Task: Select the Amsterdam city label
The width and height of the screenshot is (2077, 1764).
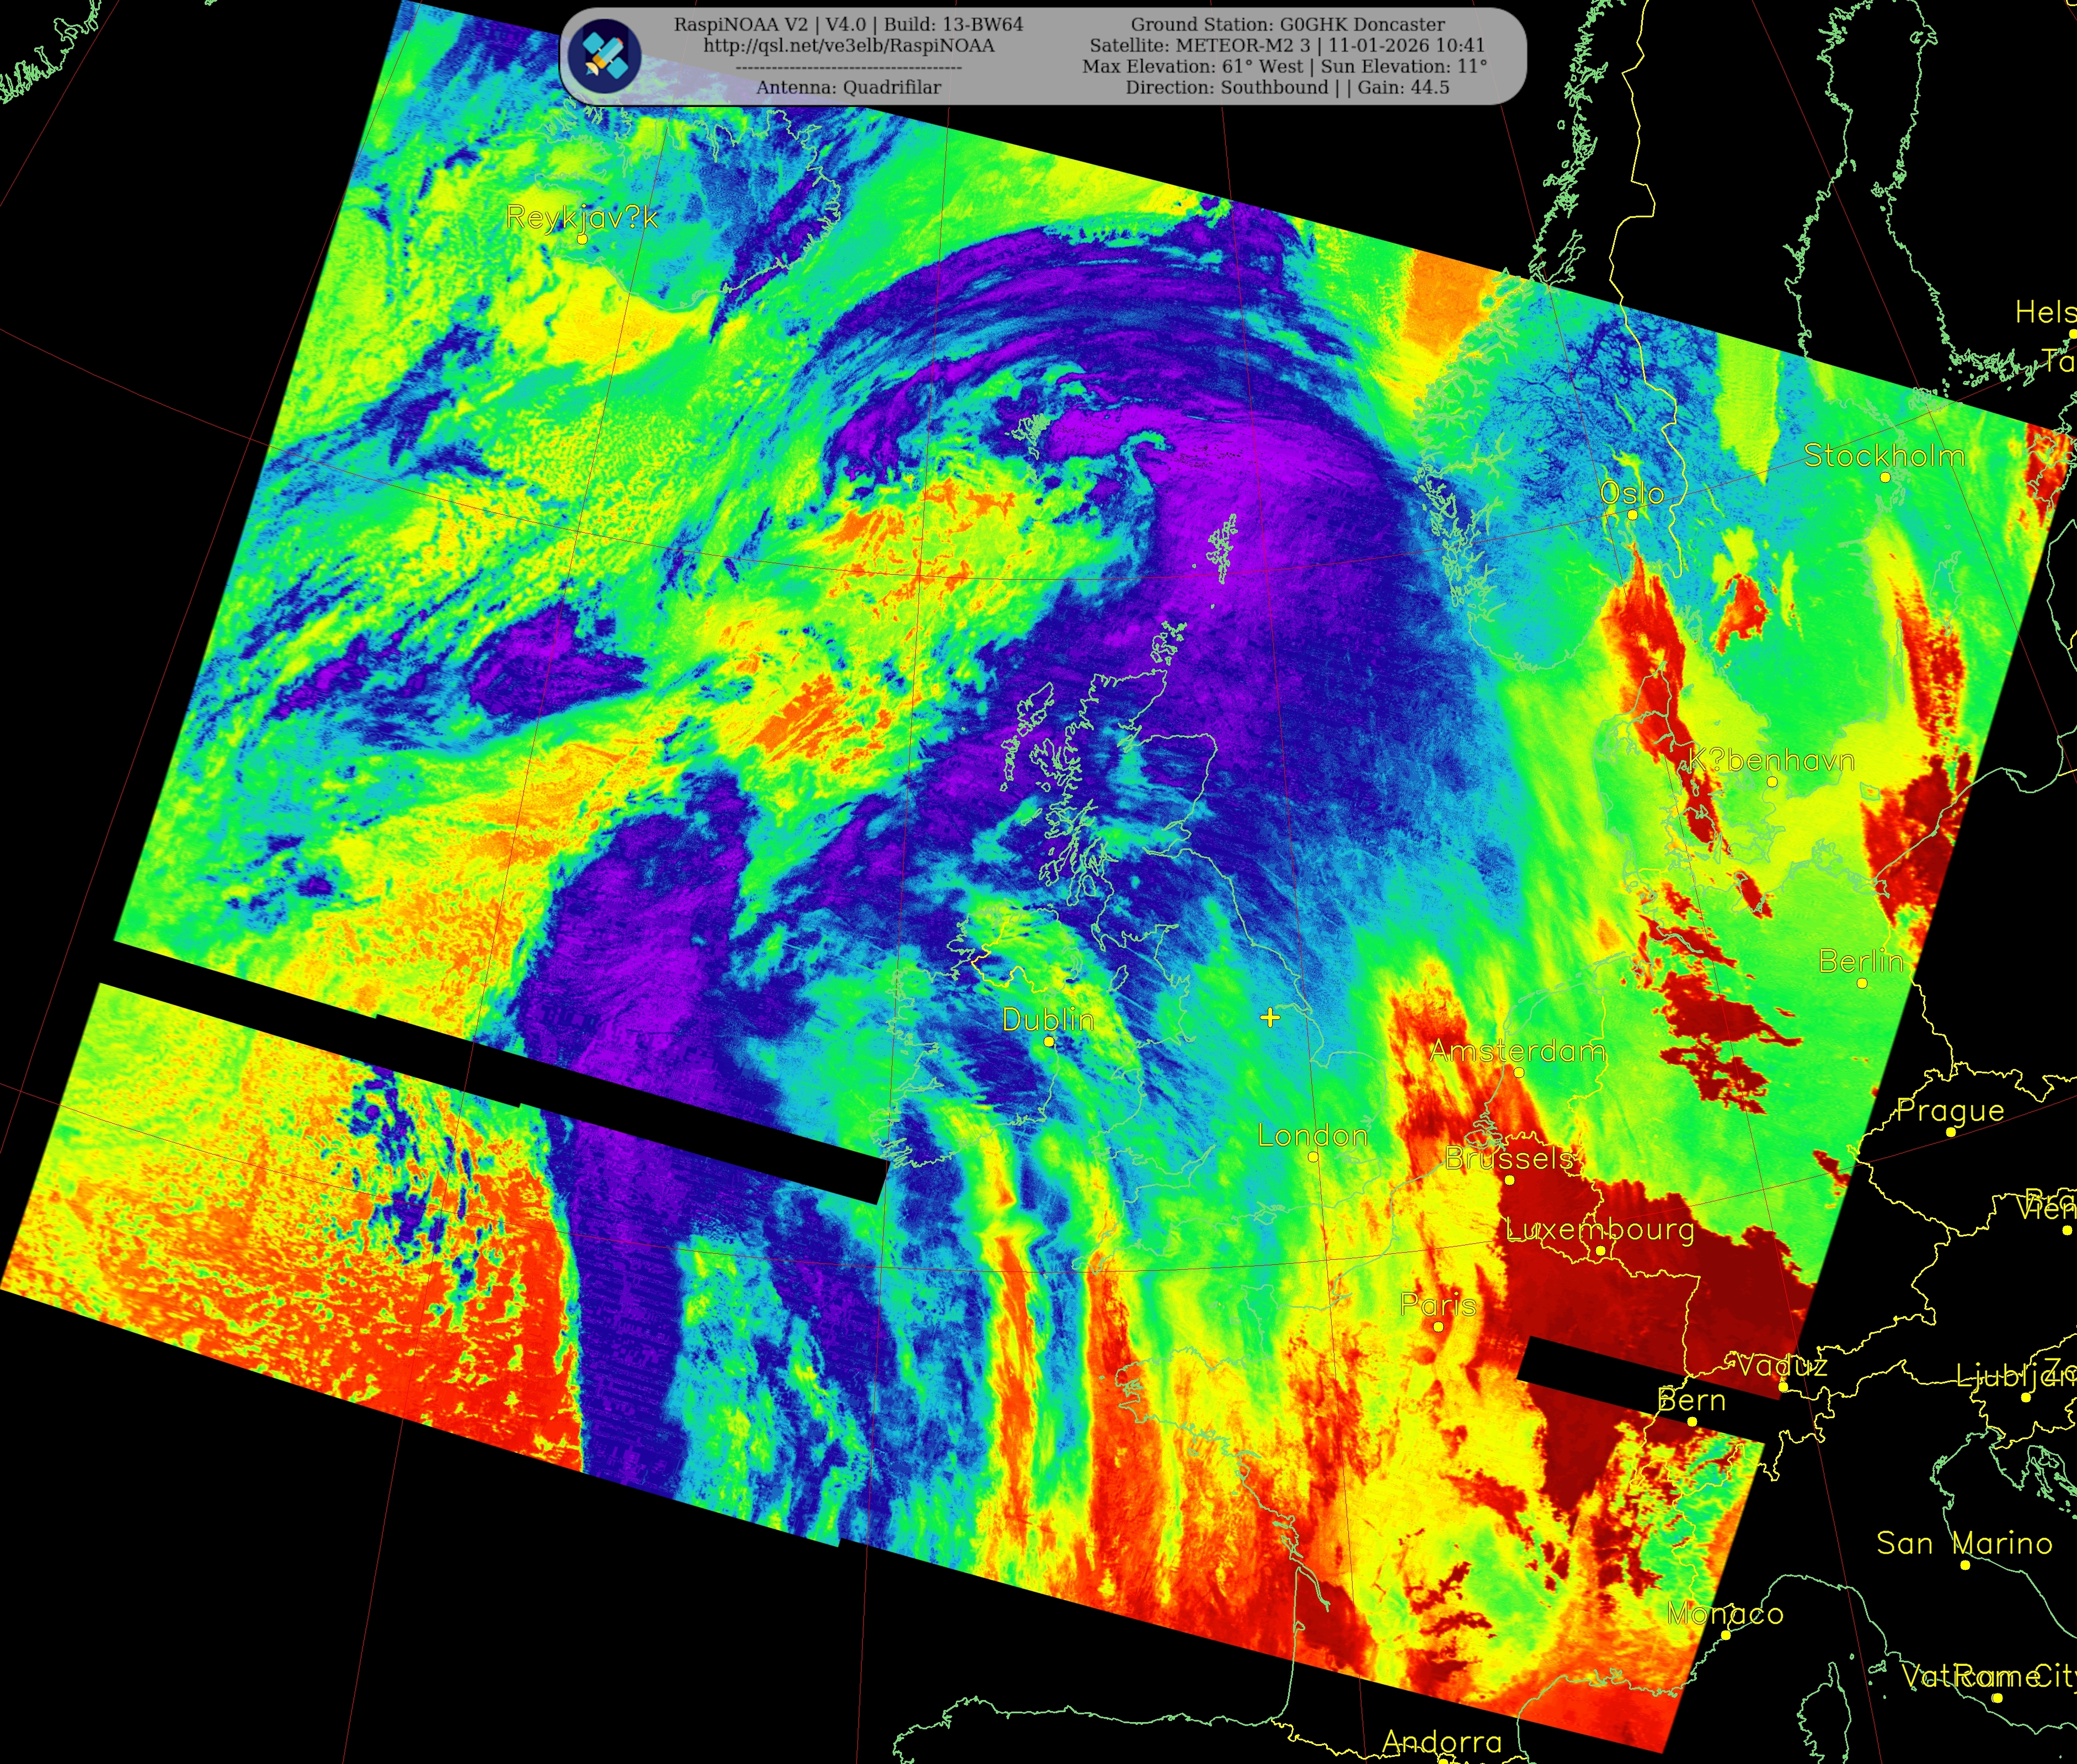Action: click(1517, 1052)
